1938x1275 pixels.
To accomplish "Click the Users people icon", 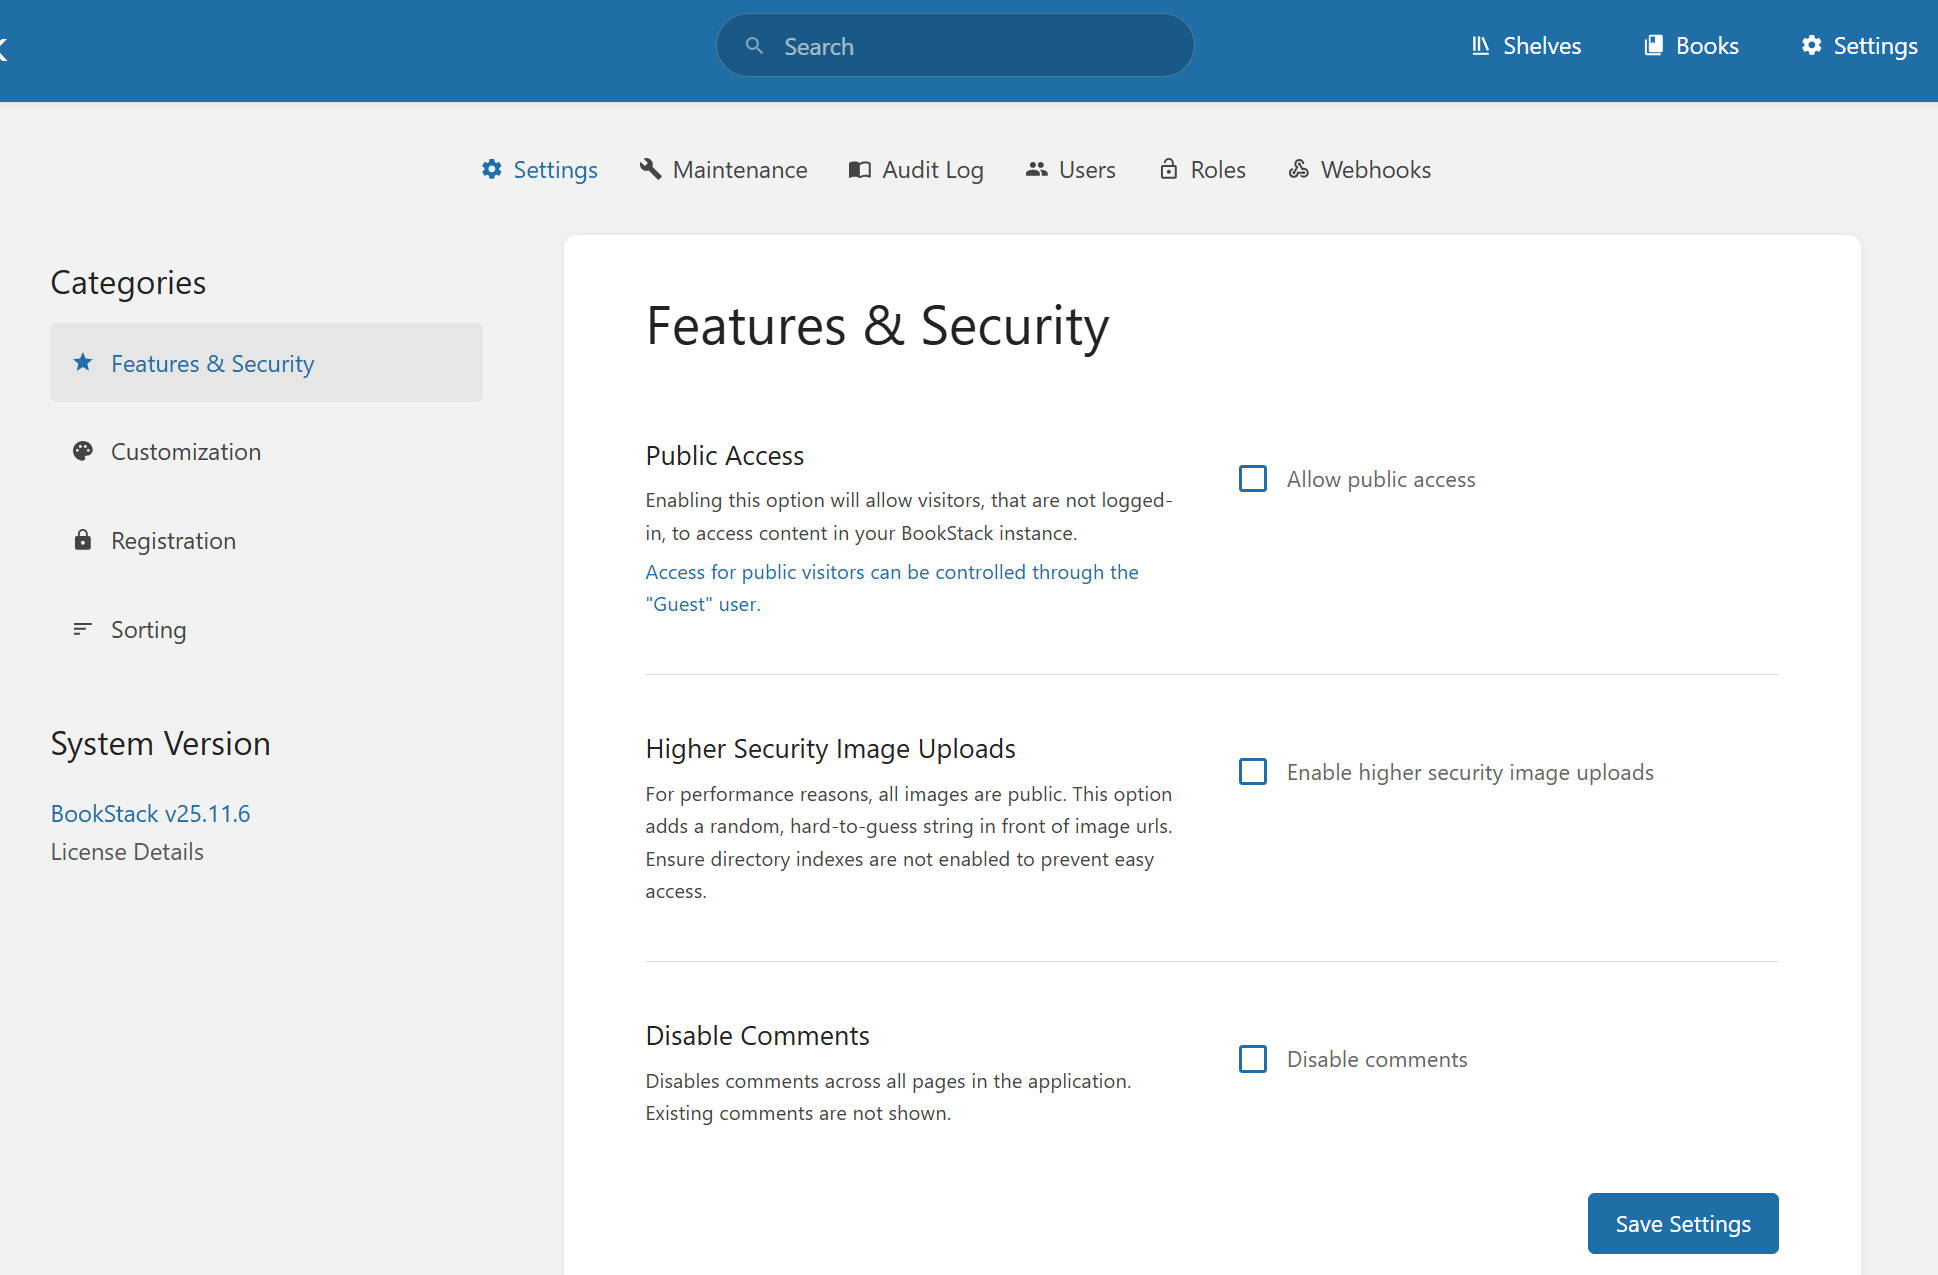I will [1036, 169].
